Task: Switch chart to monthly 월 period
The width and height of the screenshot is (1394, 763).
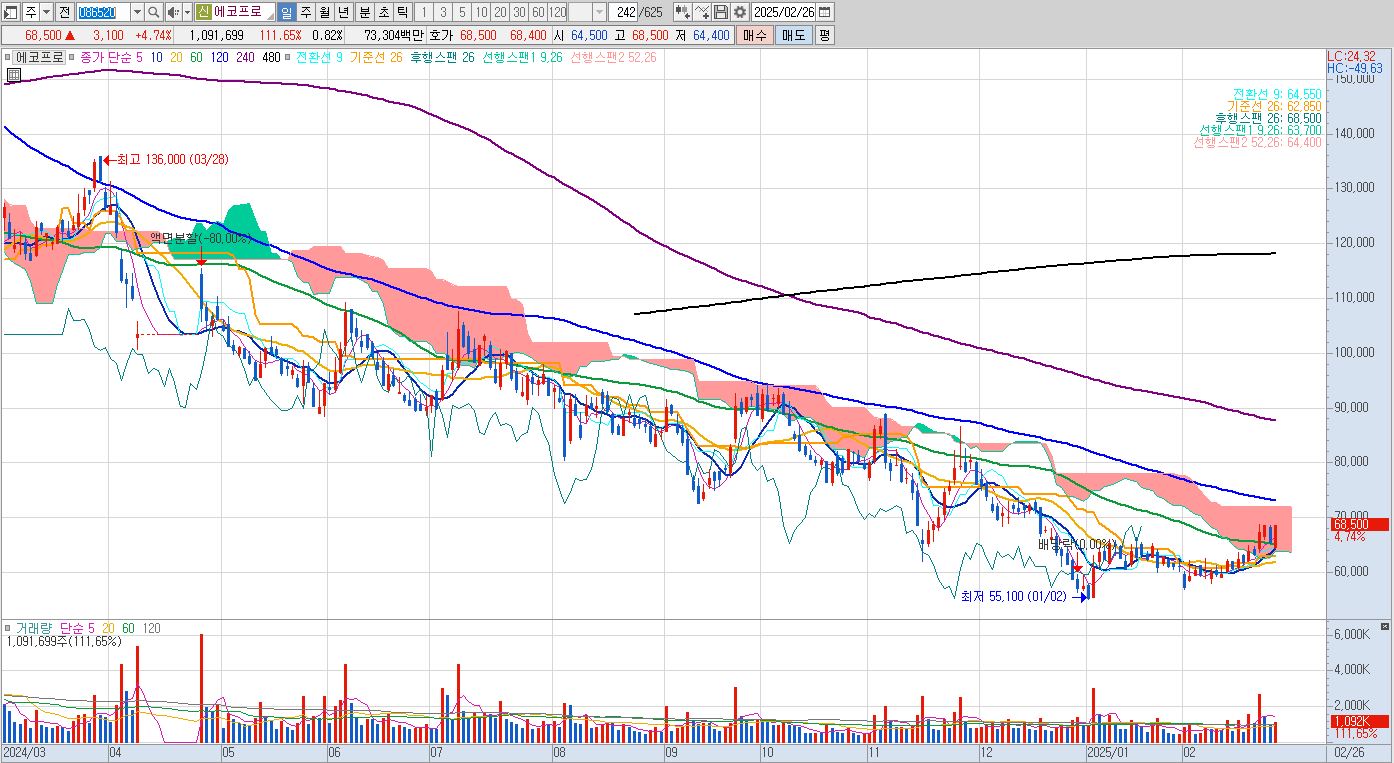Action: pos(325,12)
